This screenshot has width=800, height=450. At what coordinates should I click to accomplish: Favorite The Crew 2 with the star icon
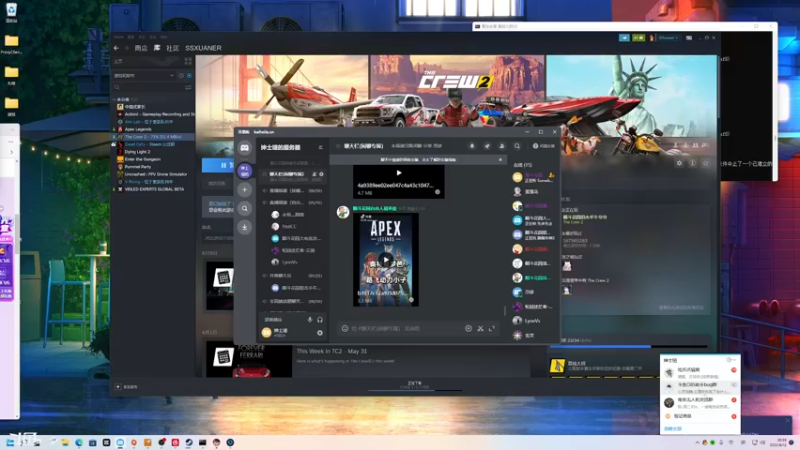(706, 163)
